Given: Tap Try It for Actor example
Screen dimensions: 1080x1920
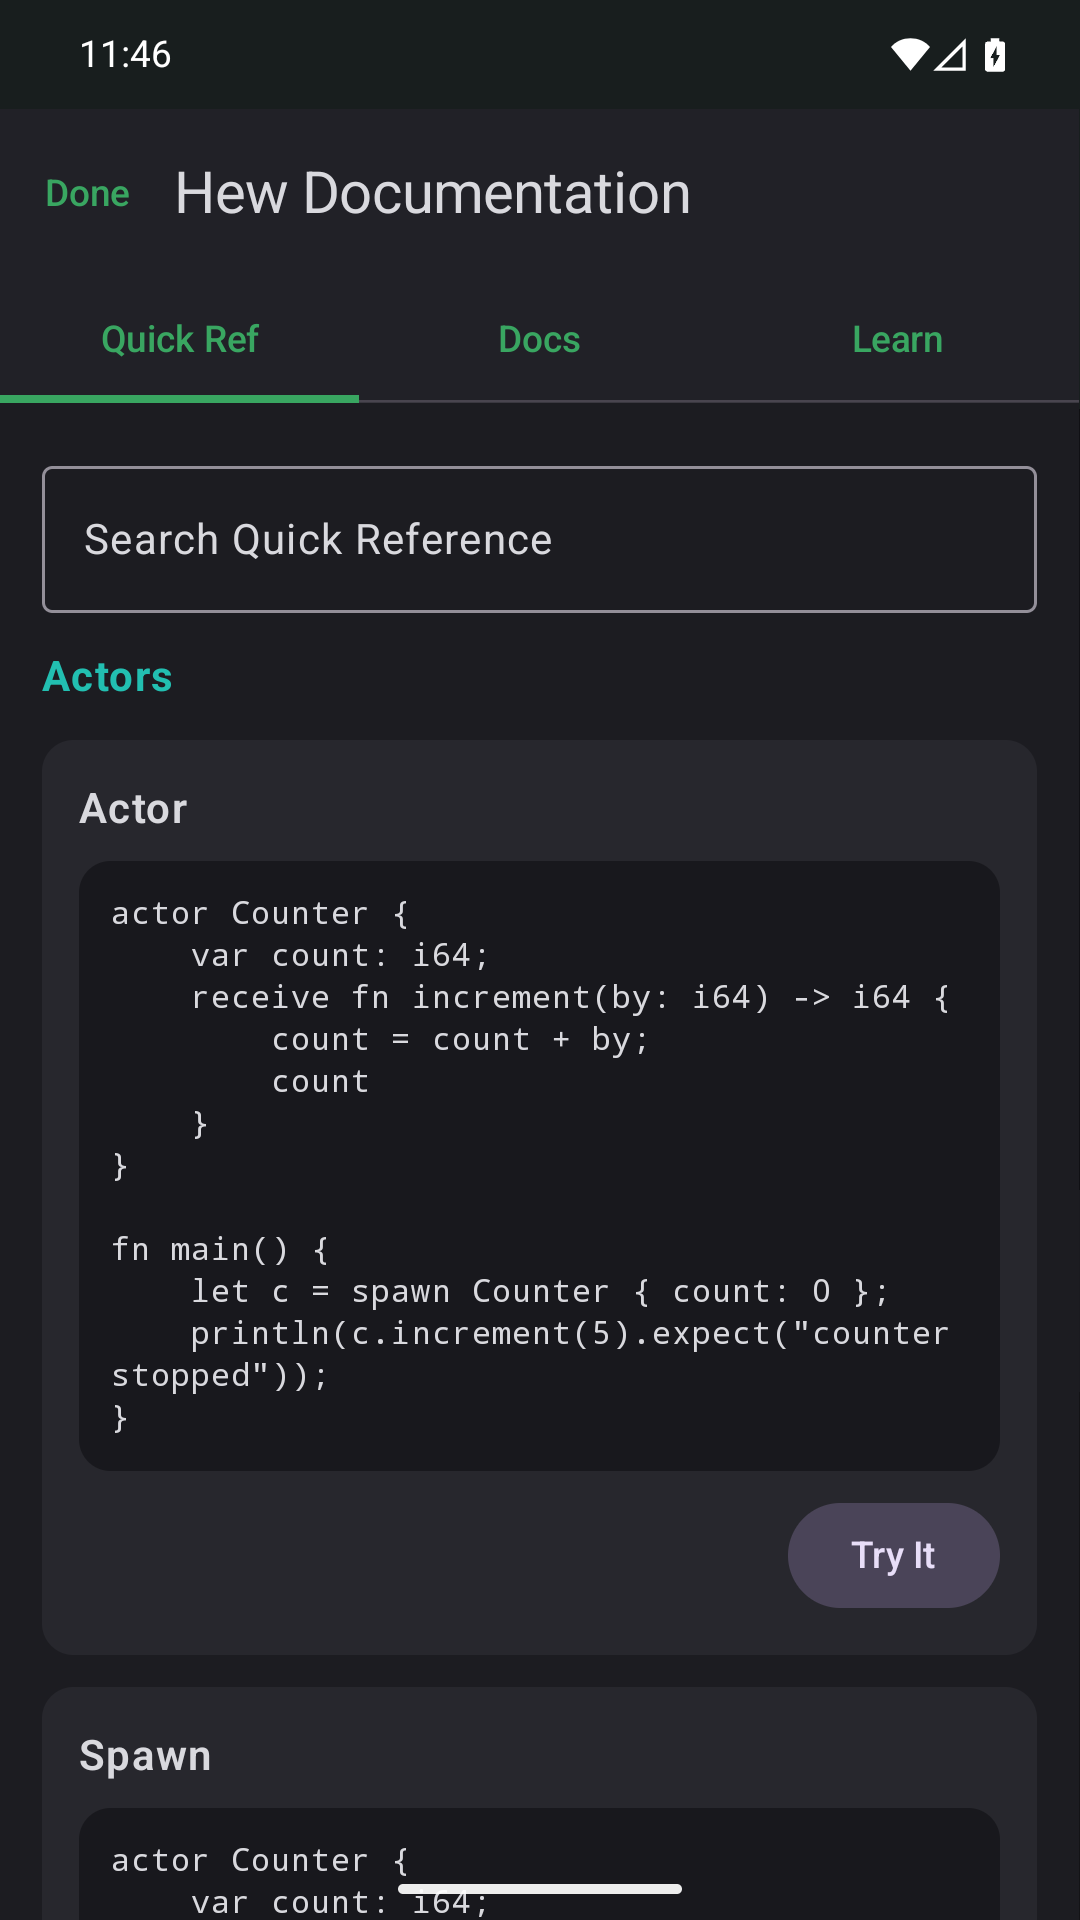Looking at the screenshot, I should (x=893, y=1555).
